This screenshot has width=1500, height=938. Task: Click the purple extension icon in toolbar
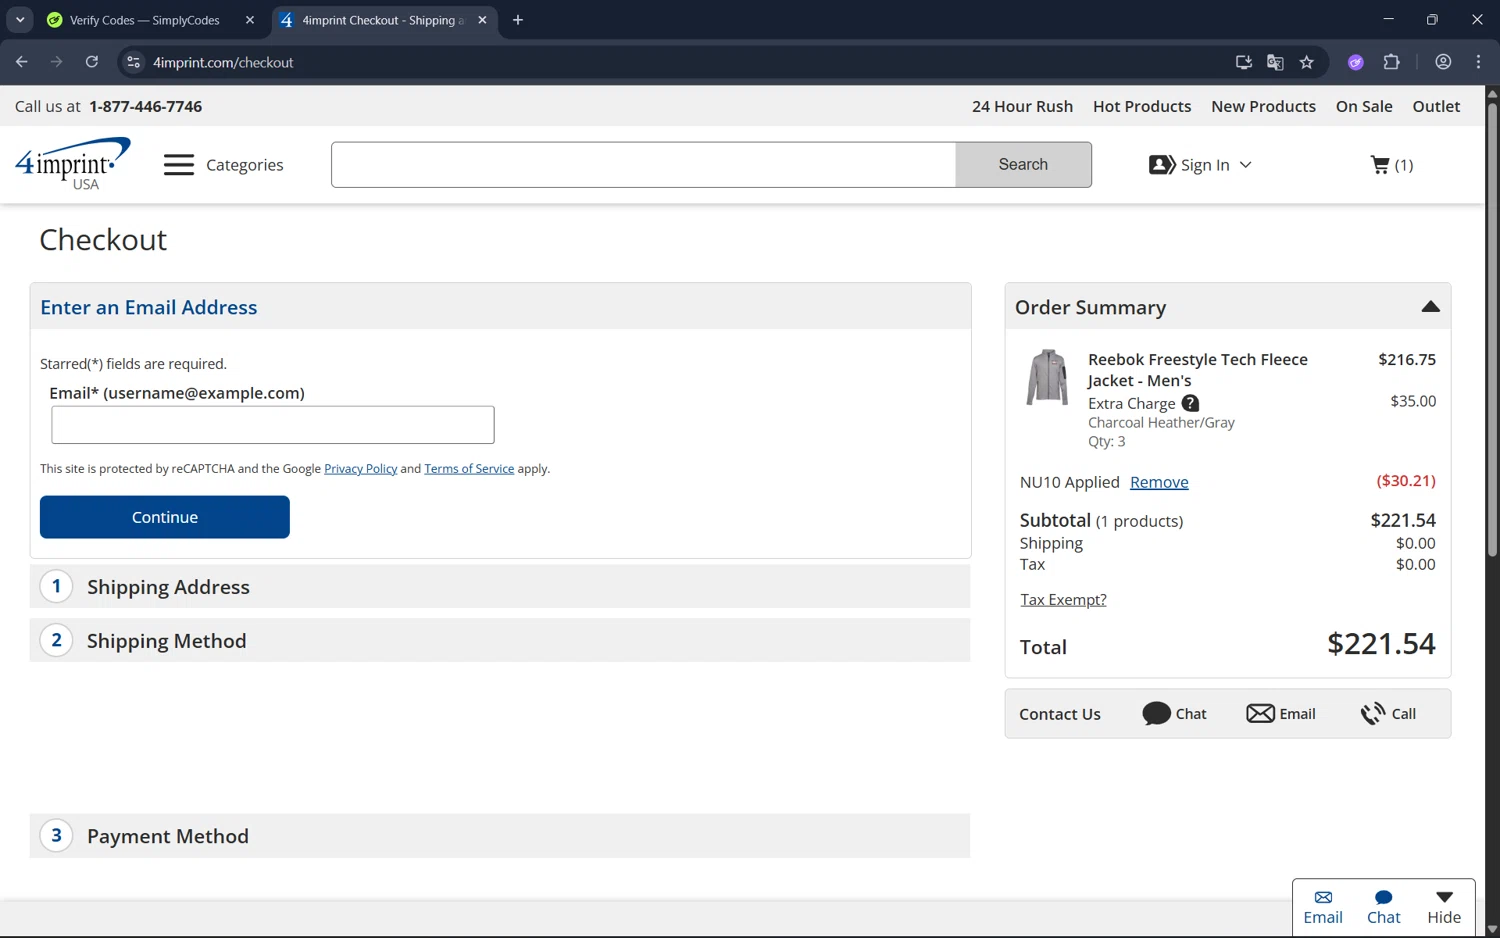1356,62
